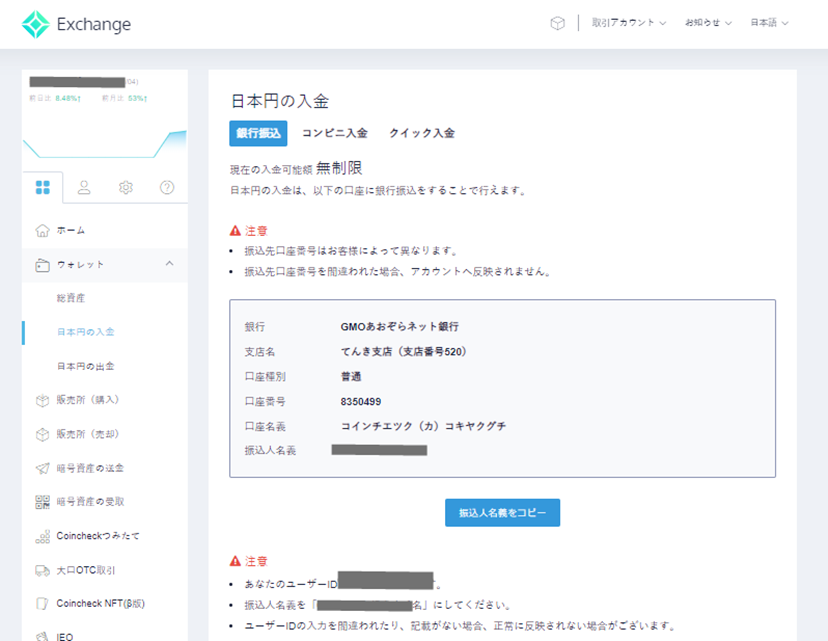This screenshot has height=641, width=828.
Task: Go to 日本円の出金 in sidebar
Action: (85, 366)
